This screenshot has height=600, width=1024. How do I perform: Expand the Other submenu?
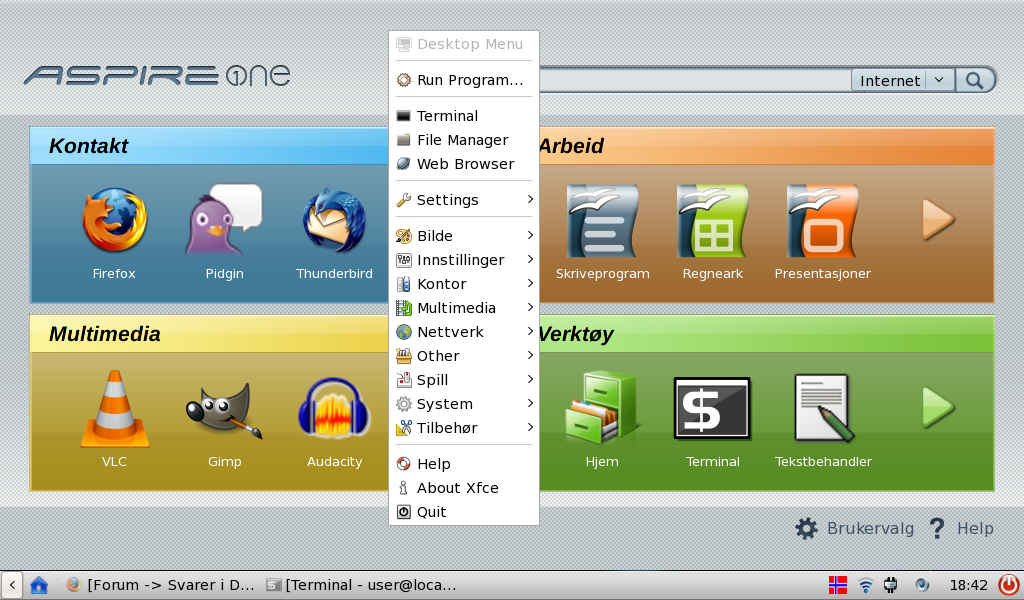tap(464, 356)
